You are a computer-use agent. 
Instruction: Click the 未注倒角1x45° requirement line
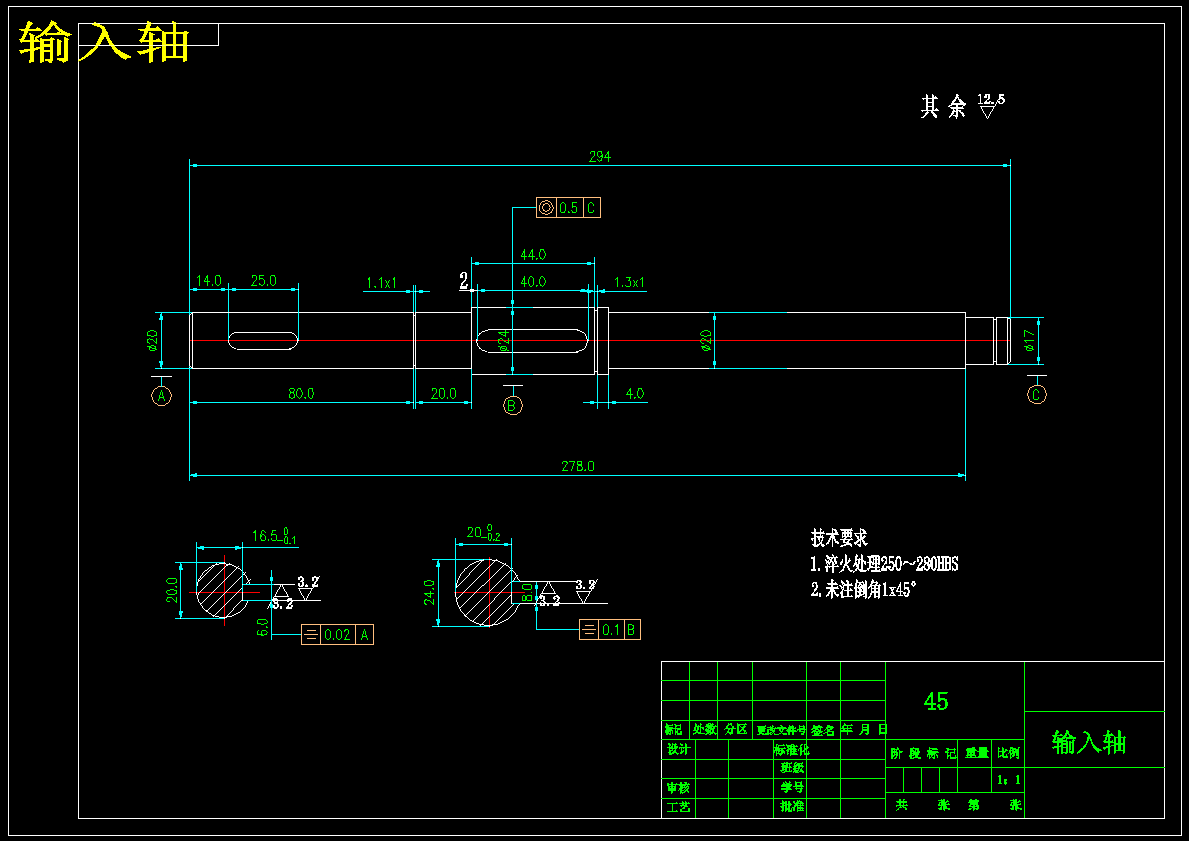[x=863, y=590]
